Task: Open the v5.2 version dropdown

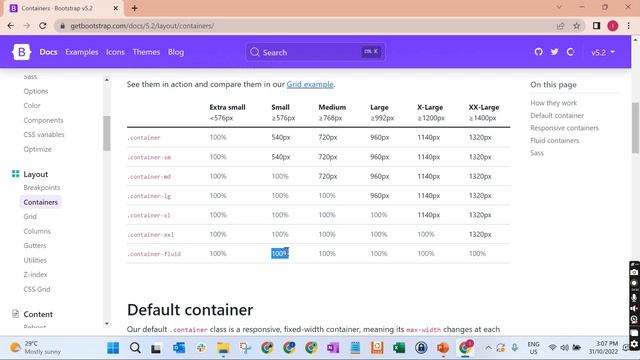Action: point(603,52)
